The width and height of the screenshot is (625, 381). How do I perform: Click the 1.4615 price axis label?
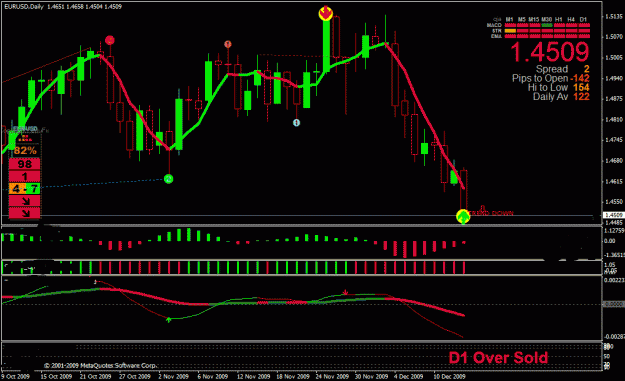614,181
